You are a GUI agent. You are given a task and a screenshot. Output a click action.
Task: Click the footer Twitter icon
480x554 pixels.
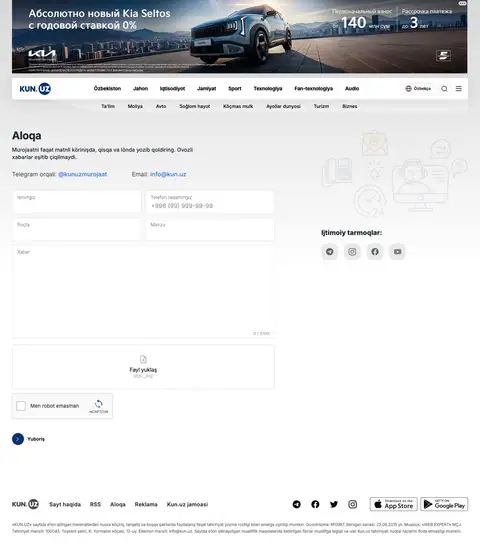334,504
